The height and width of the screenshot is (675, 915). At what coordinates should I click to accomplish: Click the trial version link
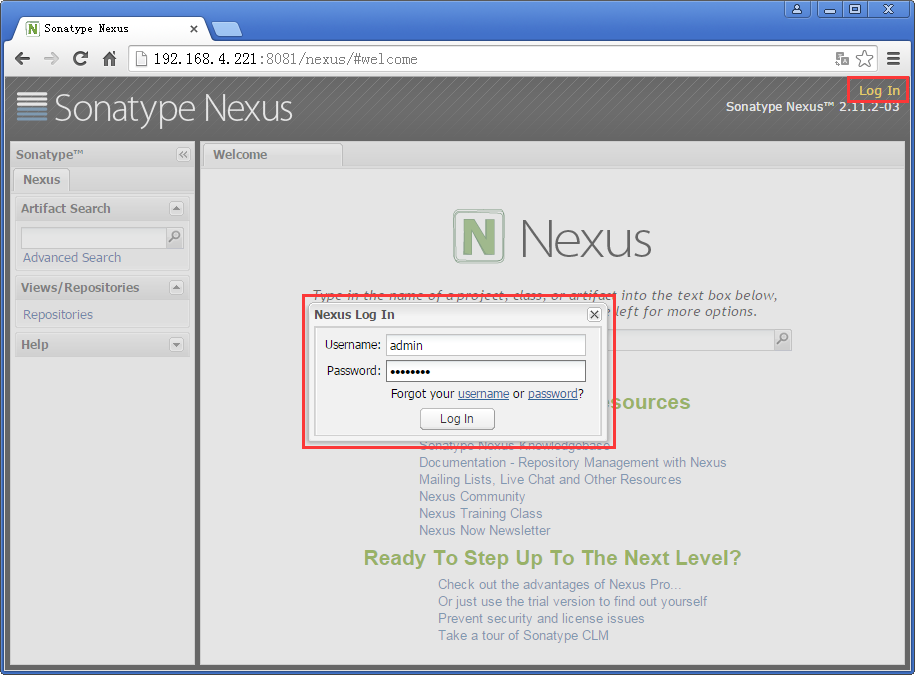[x=572, y=601]
